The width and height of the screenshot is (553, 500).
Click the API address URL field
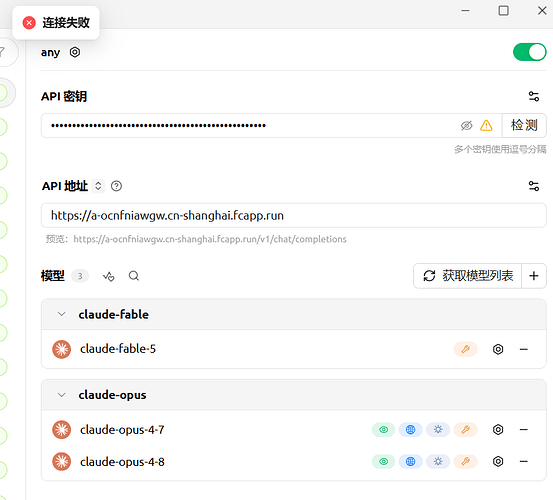click(x=294, y=215)
